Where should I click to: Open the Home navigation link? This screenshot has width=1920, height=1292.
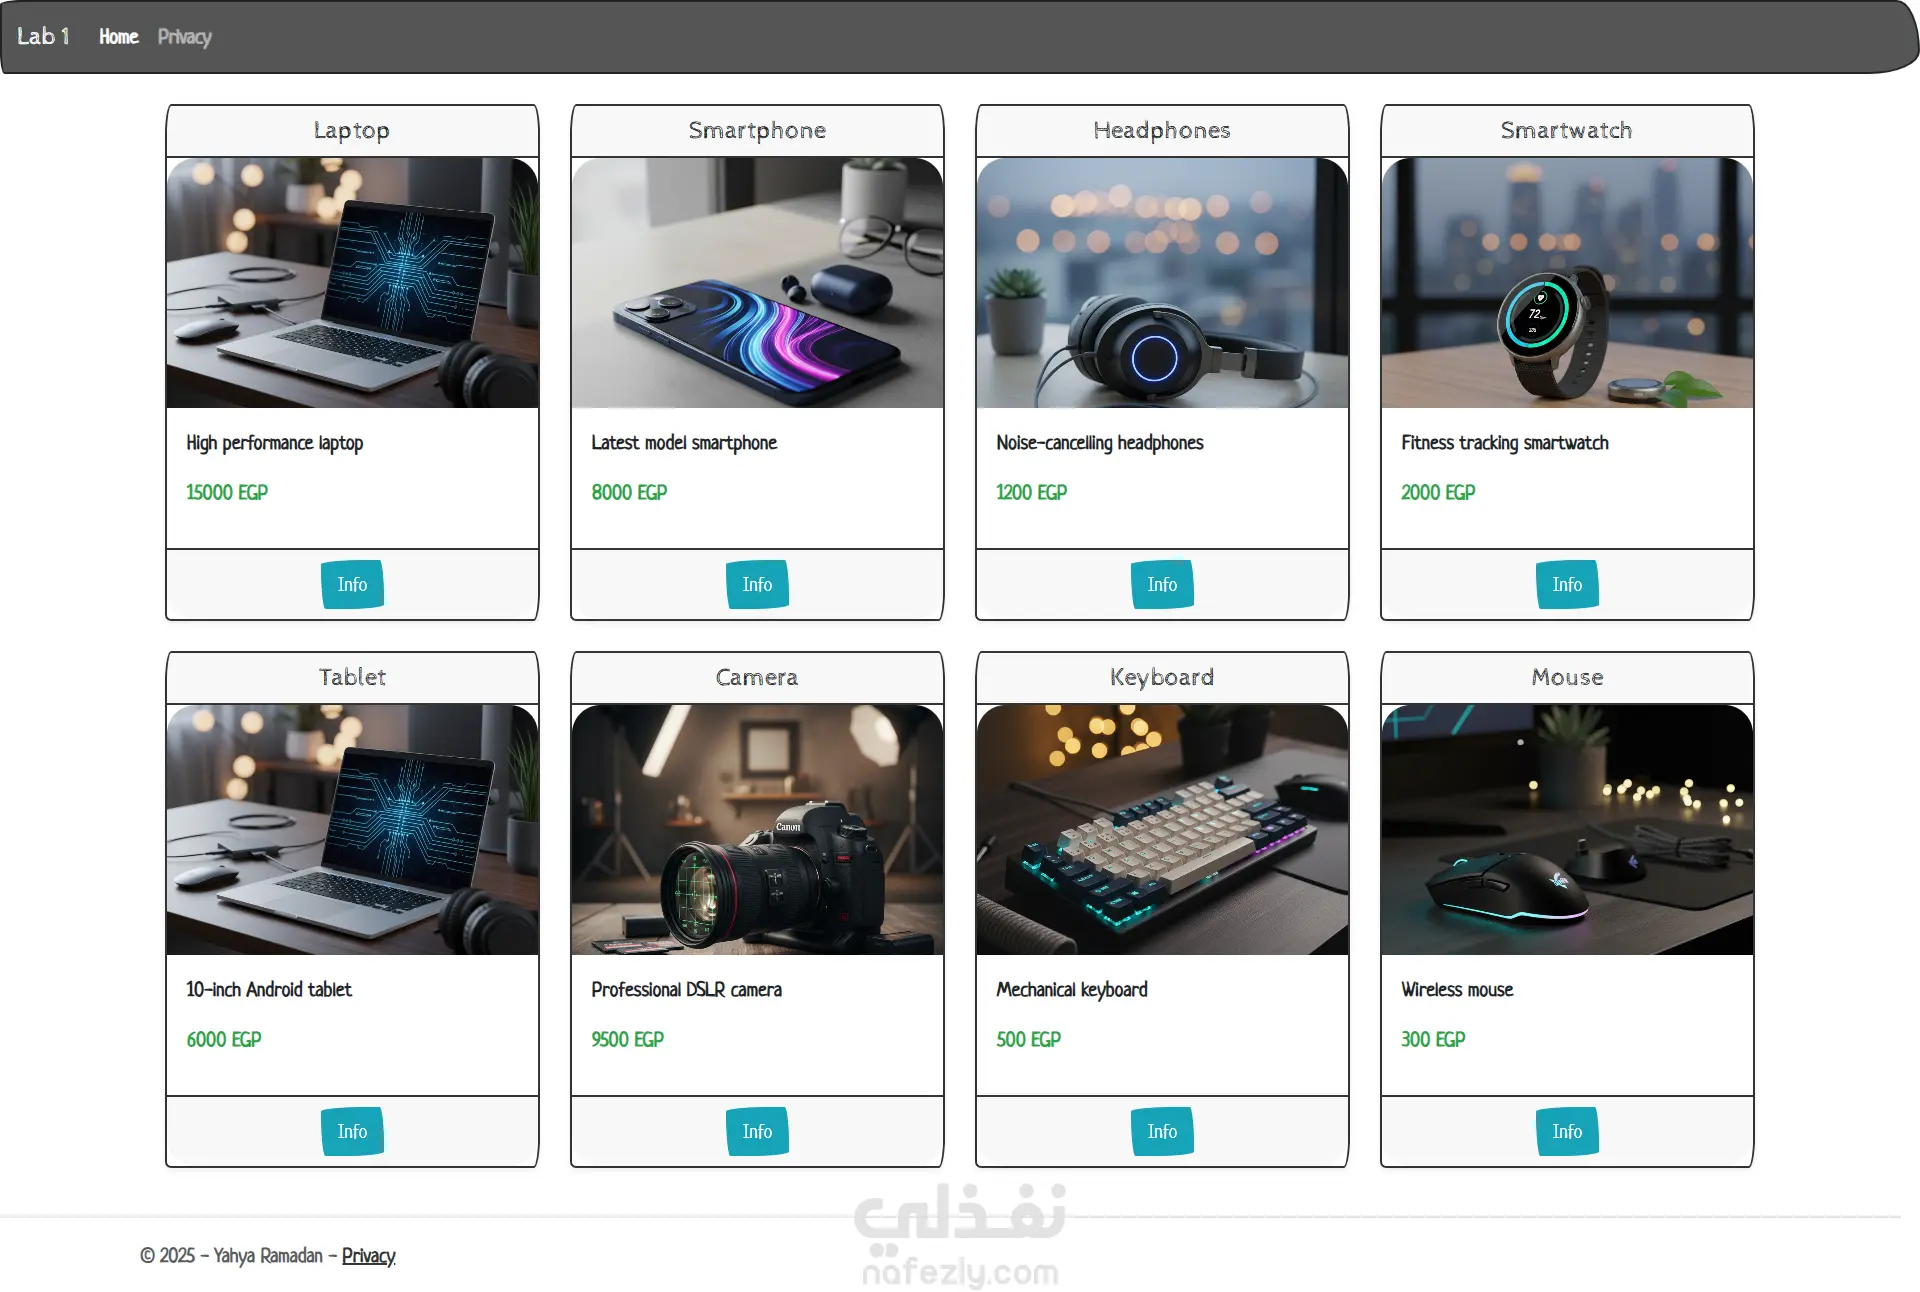click(x=118, y=37)
